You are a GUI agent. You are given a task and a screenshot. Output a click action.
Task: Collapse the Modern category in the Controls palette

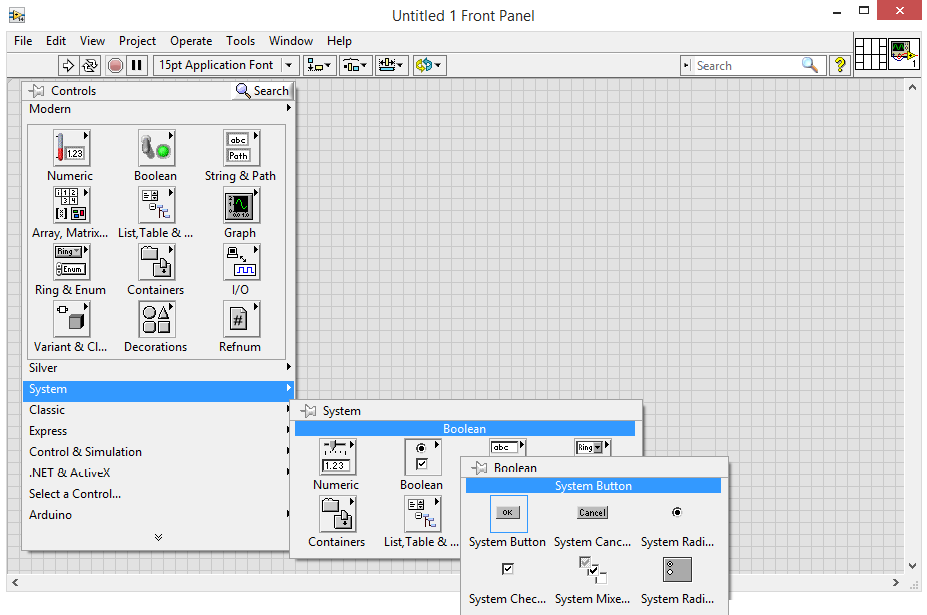(x=160, y=109)
